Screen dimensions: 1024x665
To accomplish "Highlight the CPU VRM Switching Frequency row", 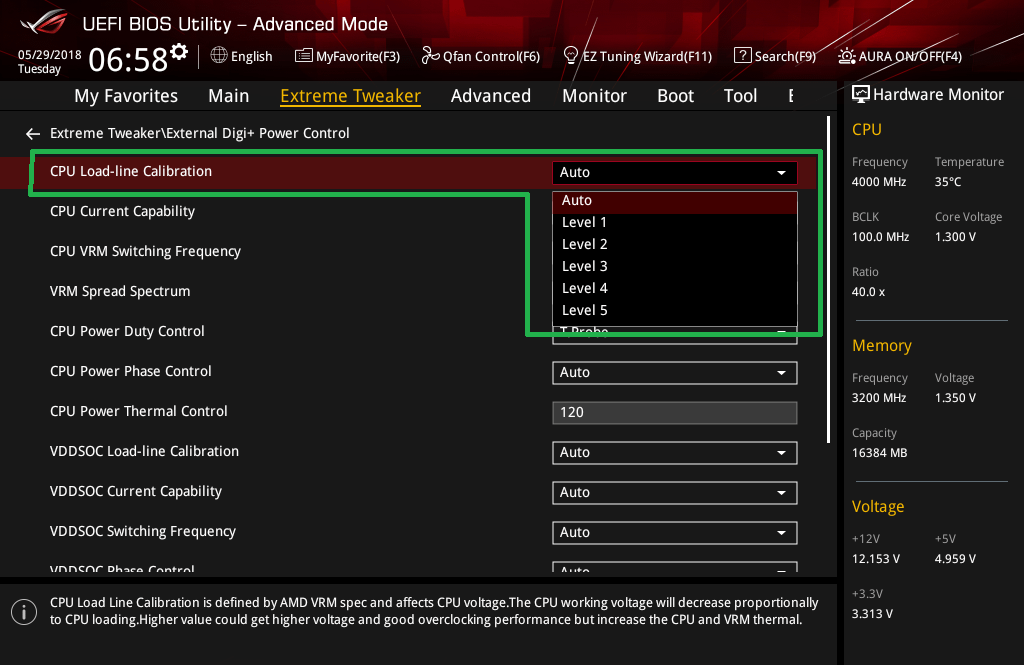I will point(146,251).
